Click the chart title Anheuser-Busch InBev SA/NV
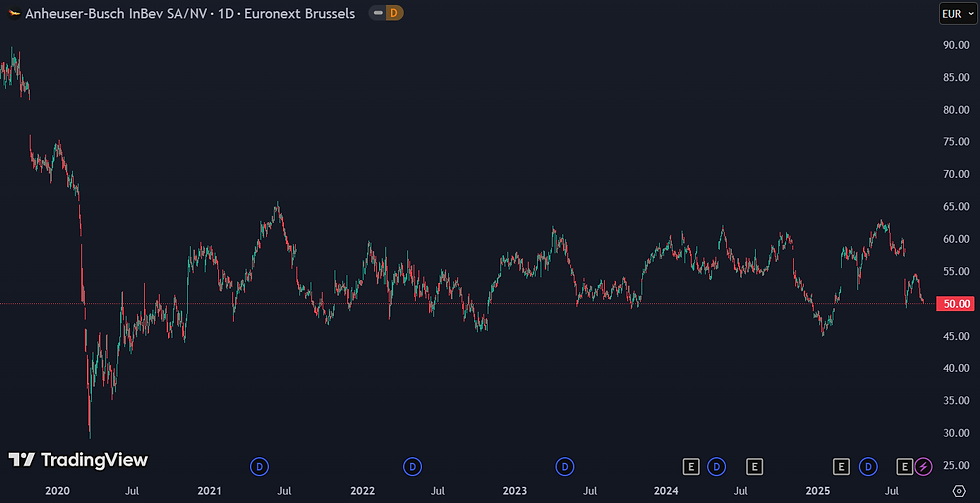 (x=118, y=14)
